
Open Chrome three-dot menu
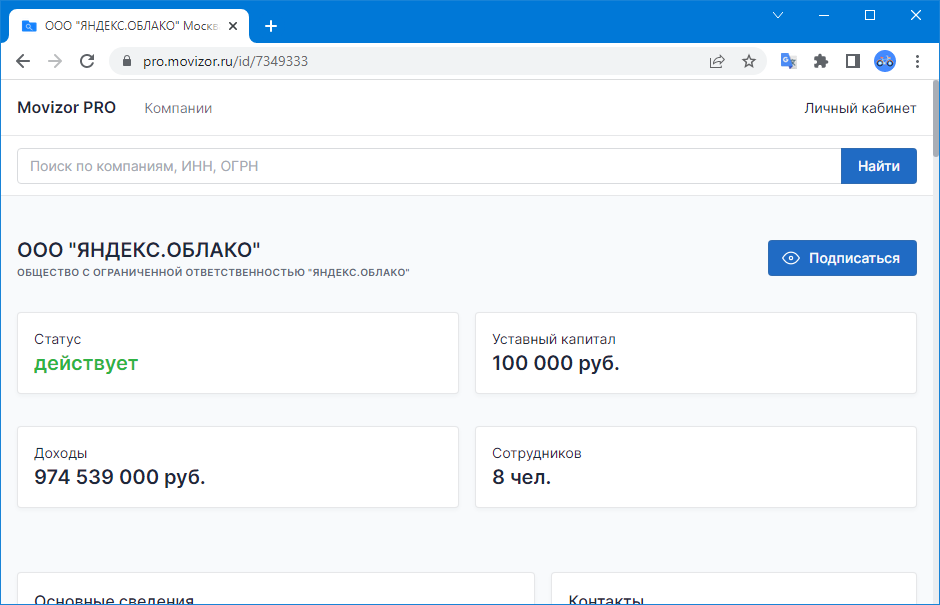917,61
